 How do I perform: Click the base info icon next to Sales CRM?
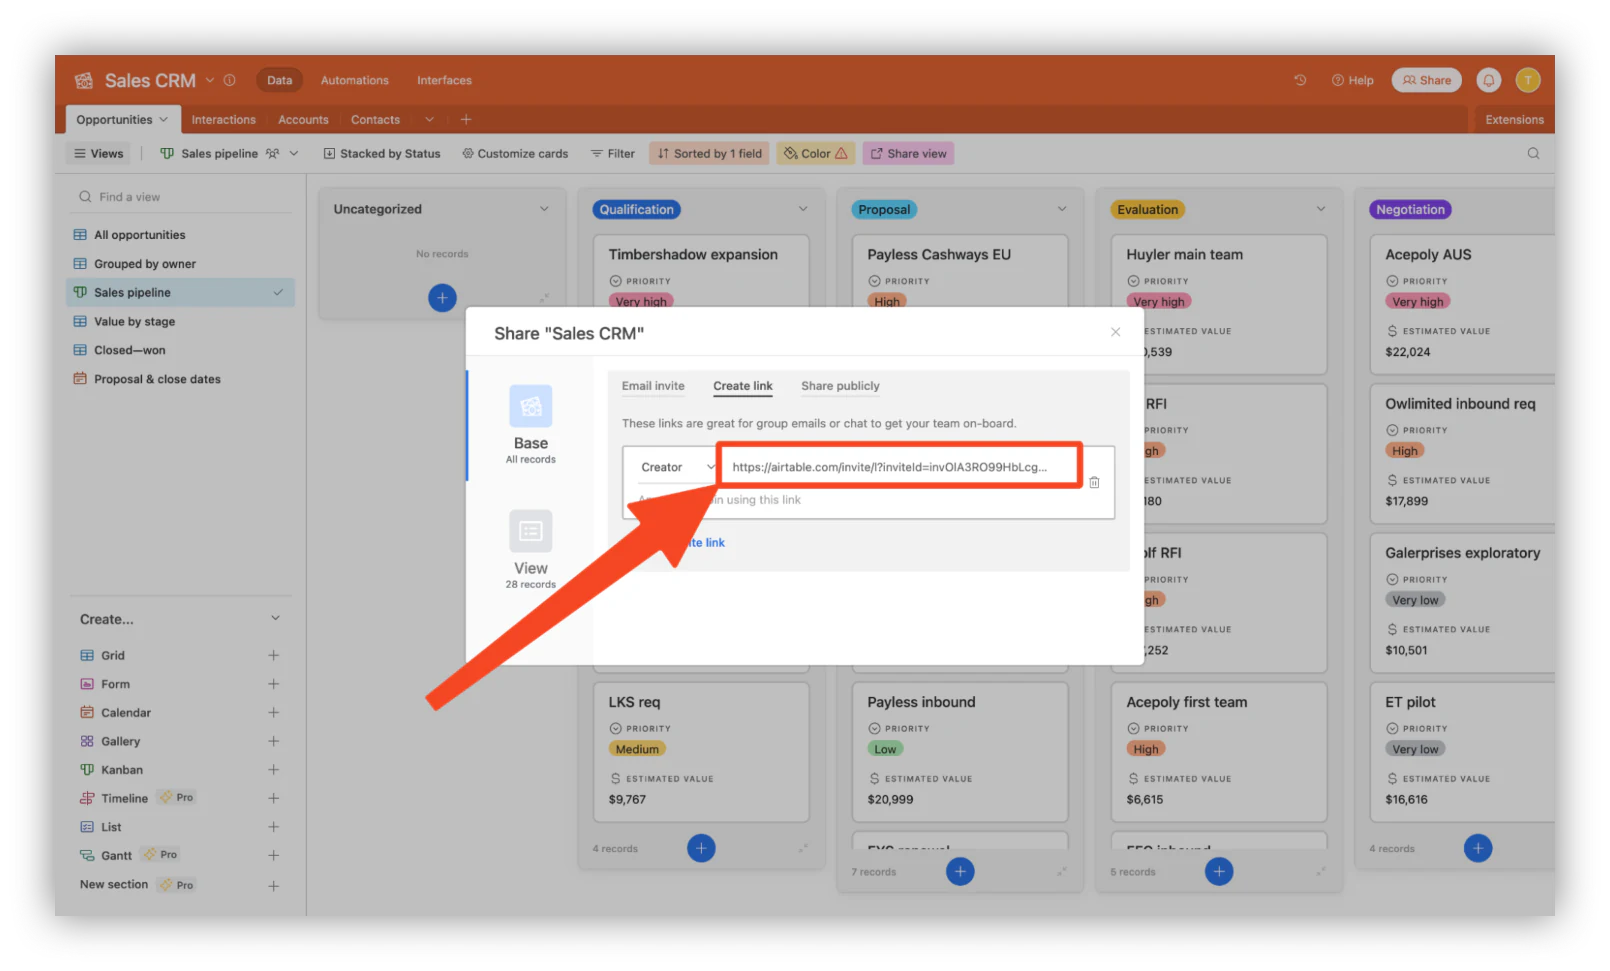click(230, 80)
